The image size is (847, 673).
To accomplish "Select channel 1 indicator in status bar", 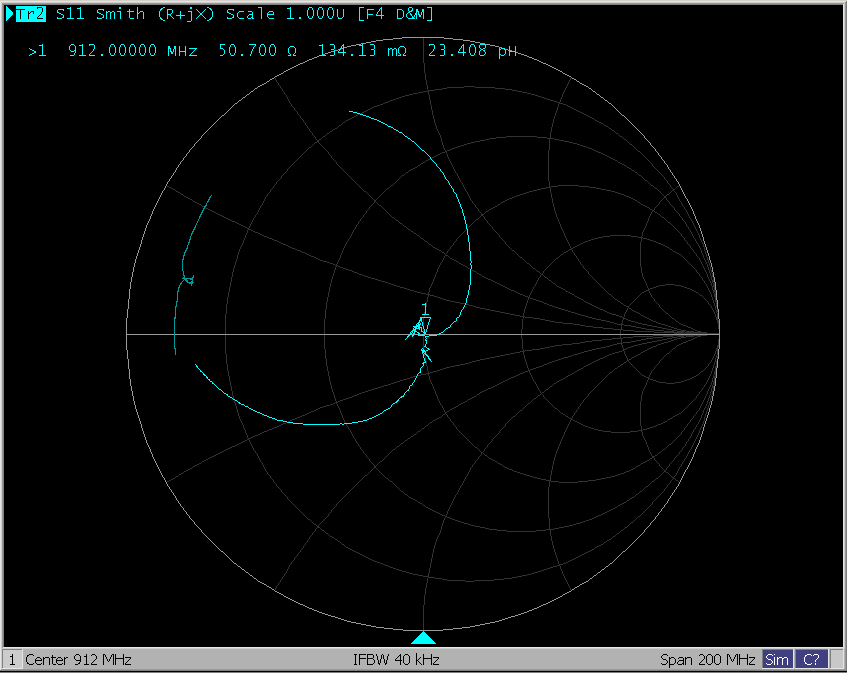I will (12, 660).
